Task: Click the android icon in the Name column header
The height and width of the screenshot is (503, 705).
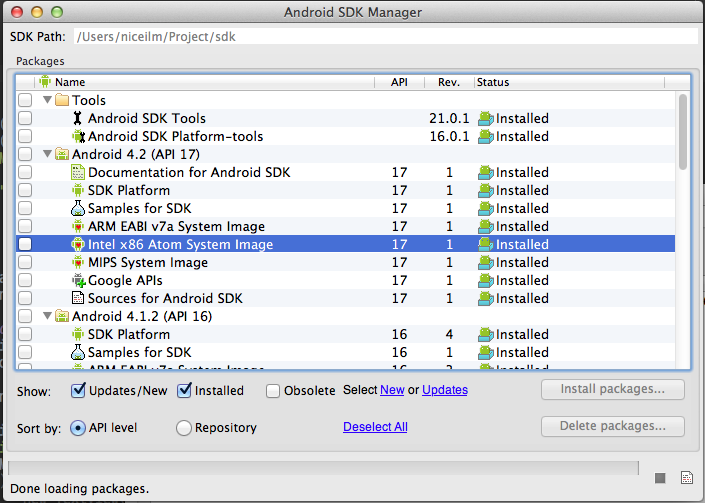Action: click(45, 82)
